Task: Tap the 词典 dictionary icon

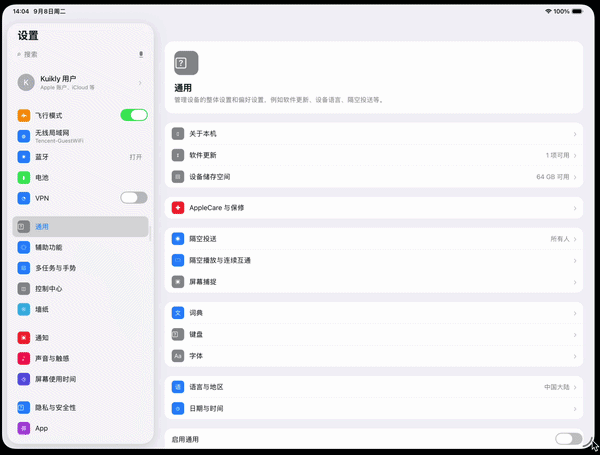Action: (178, 313)
